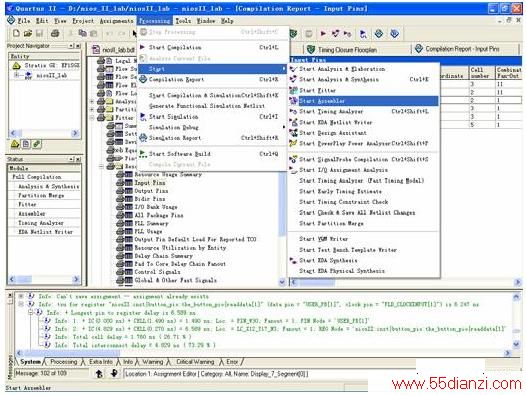This screenshot has width=526, height=395.
Task: Open the Tools menu
Action: [183, 21]
